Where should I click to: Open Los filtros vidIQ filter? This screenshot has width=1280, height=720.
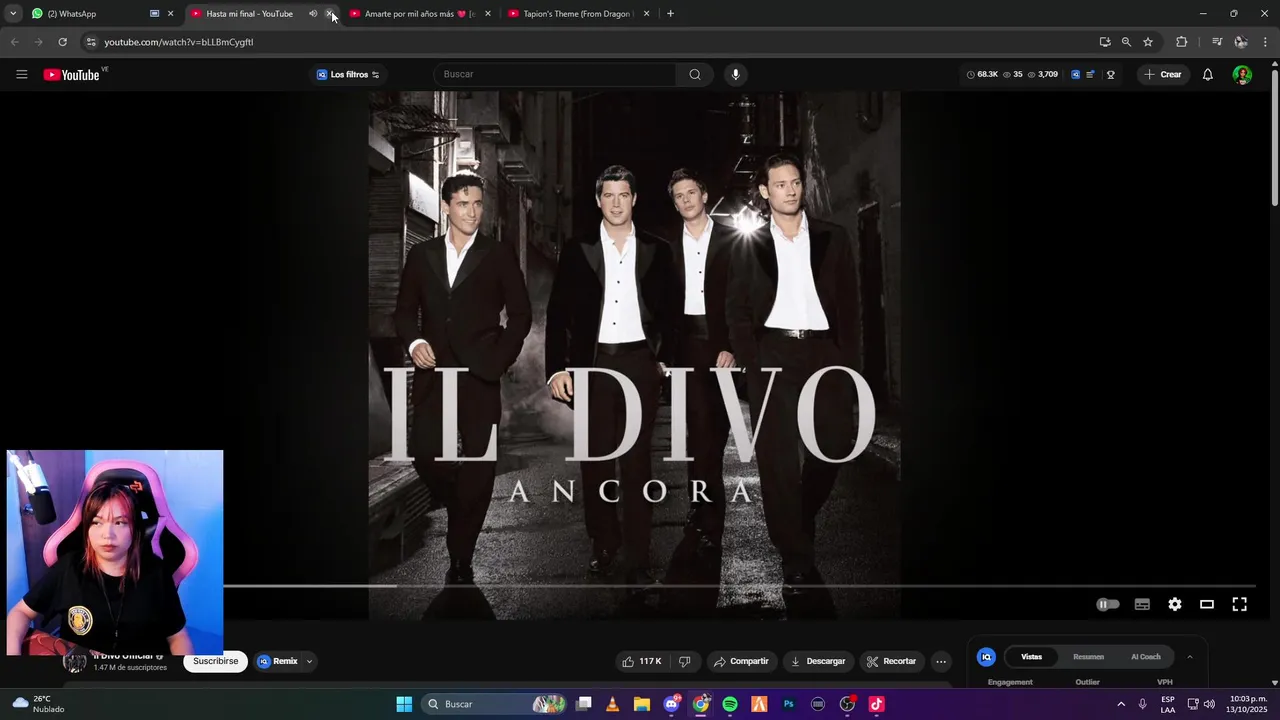[x=349, y=75]
